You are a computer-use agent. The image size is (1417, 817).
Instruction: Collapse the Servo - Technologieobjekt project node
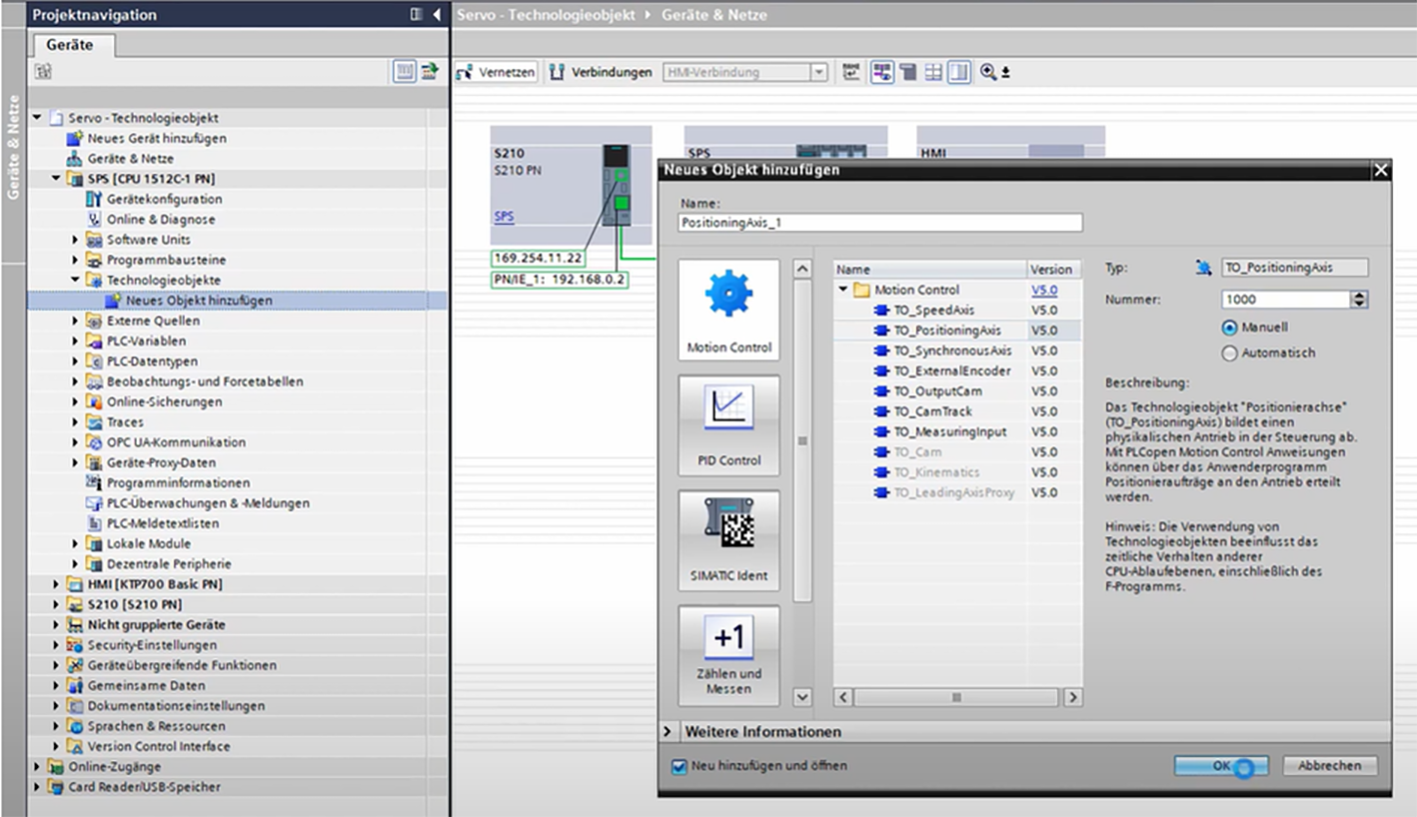38,118
